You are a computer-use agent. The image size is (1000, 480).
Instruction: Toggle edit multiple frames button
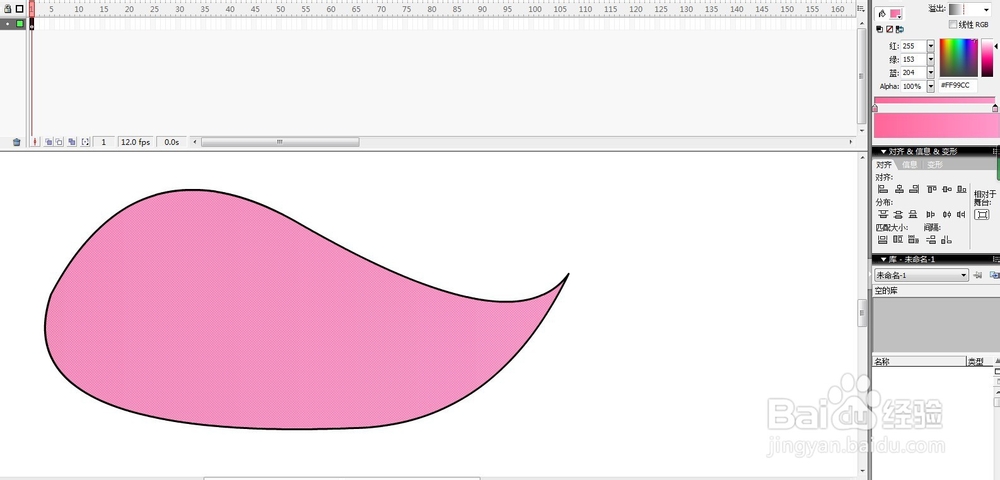pos(72,142)
